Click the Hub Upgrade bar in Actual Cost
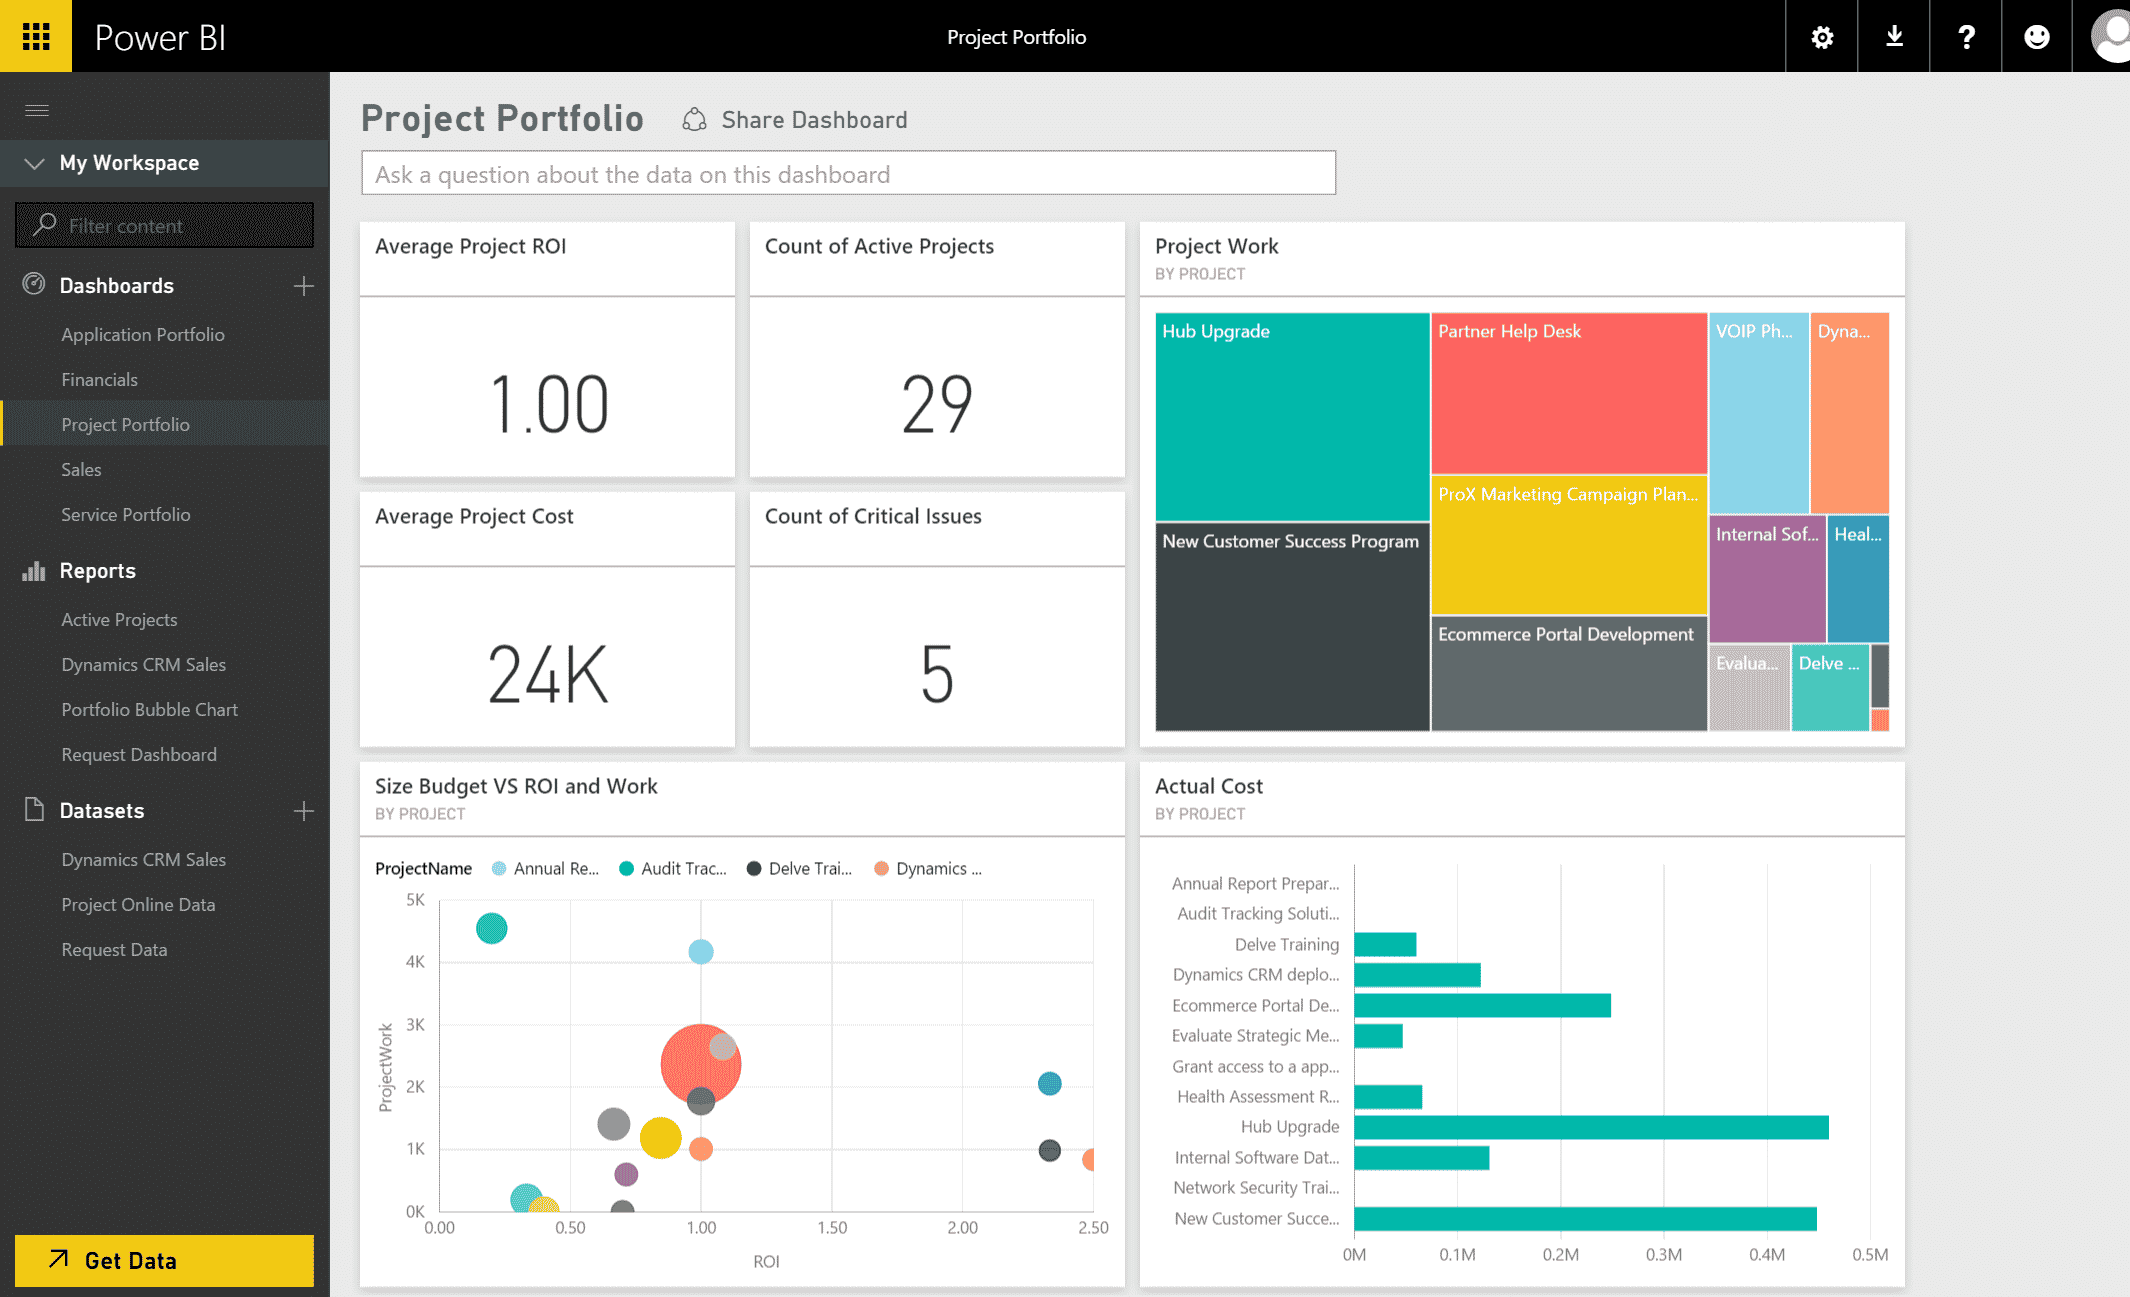The height and width of the screenshot is (1297, 2130). 1591,1127
